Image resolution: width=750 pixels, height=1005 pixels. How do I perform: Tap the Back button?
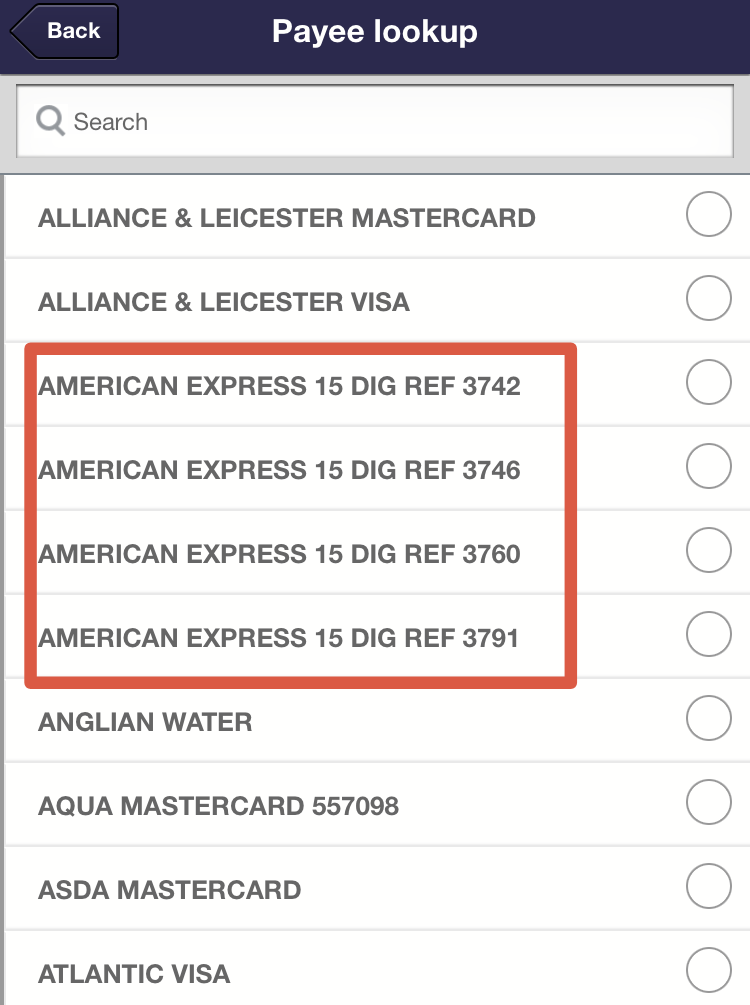pyautogui.click(x=65, y=31)
